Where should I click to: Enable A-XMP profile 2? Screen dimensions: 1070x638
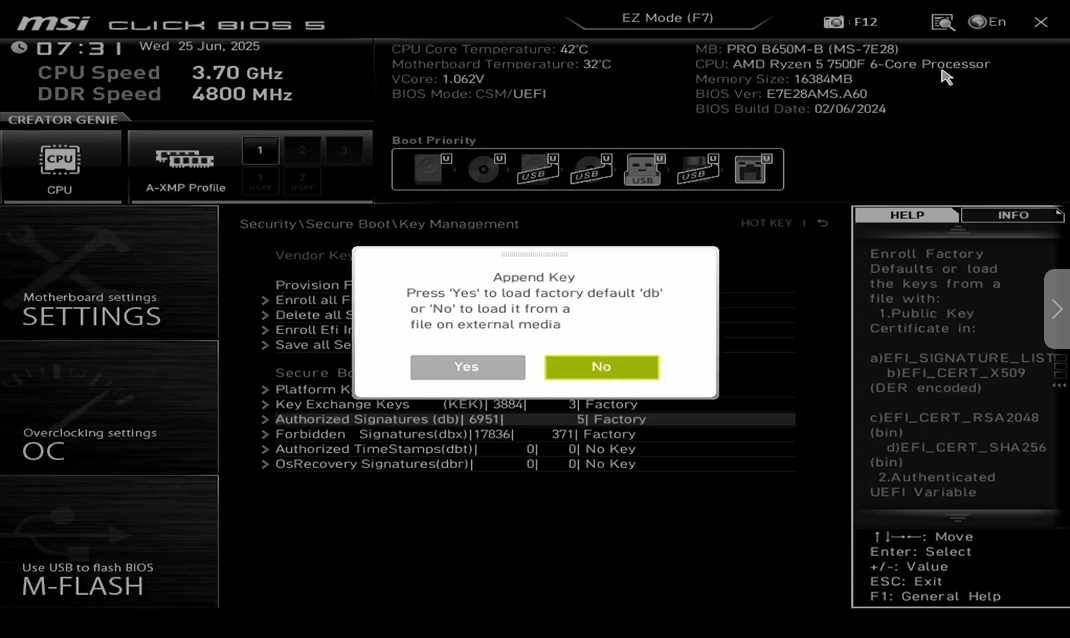pos(302,150)
